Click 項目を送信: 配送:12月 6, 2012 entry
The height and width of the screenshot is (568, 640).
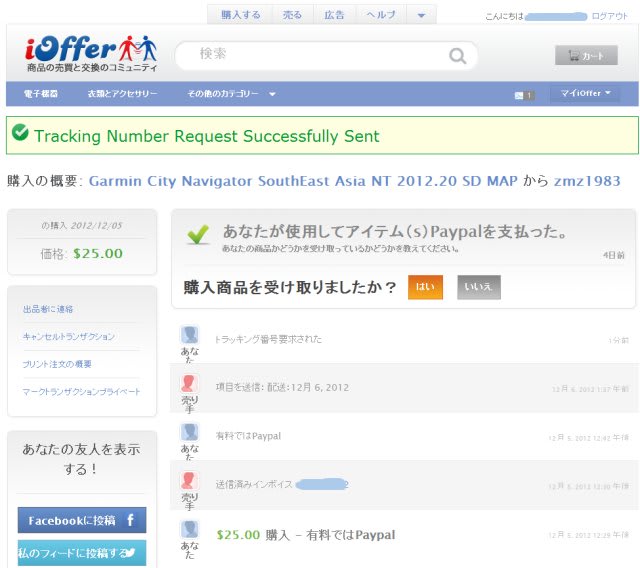[x=282, y=387]
